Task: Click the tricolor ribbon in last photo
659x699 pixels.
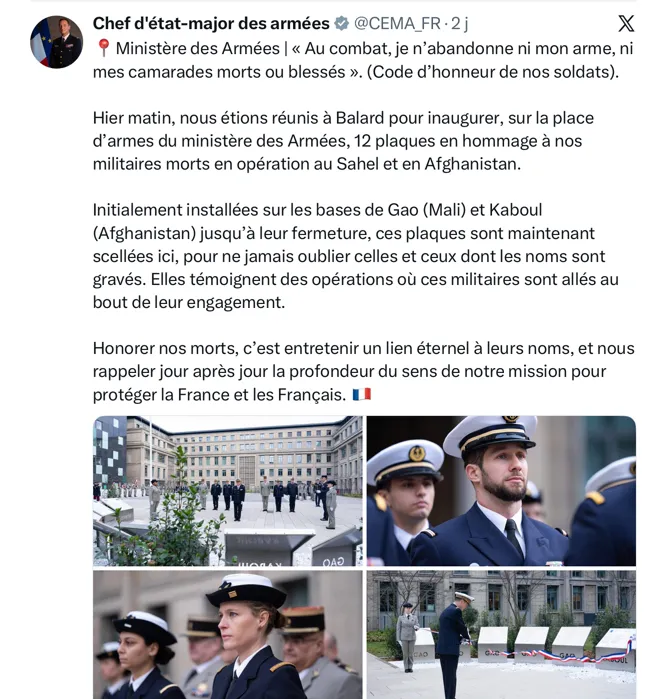Action: [557, 654]
